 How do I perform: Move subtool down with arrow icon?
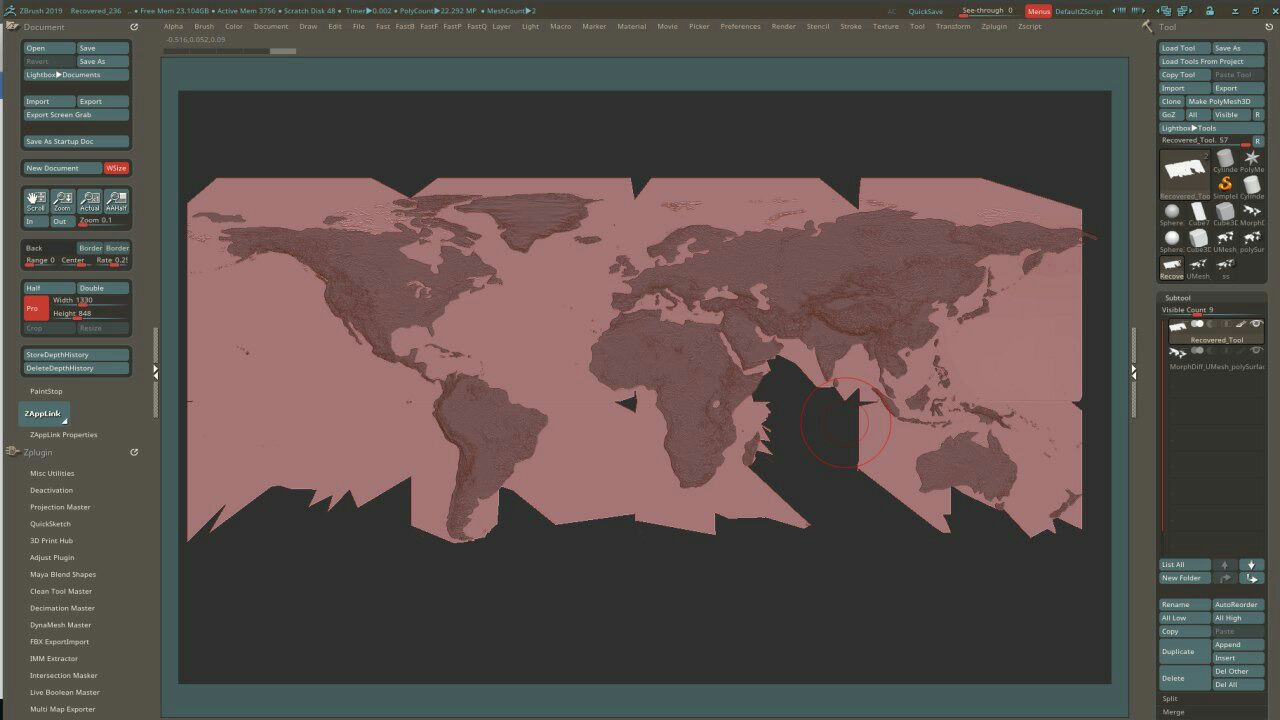point(1251,565)
